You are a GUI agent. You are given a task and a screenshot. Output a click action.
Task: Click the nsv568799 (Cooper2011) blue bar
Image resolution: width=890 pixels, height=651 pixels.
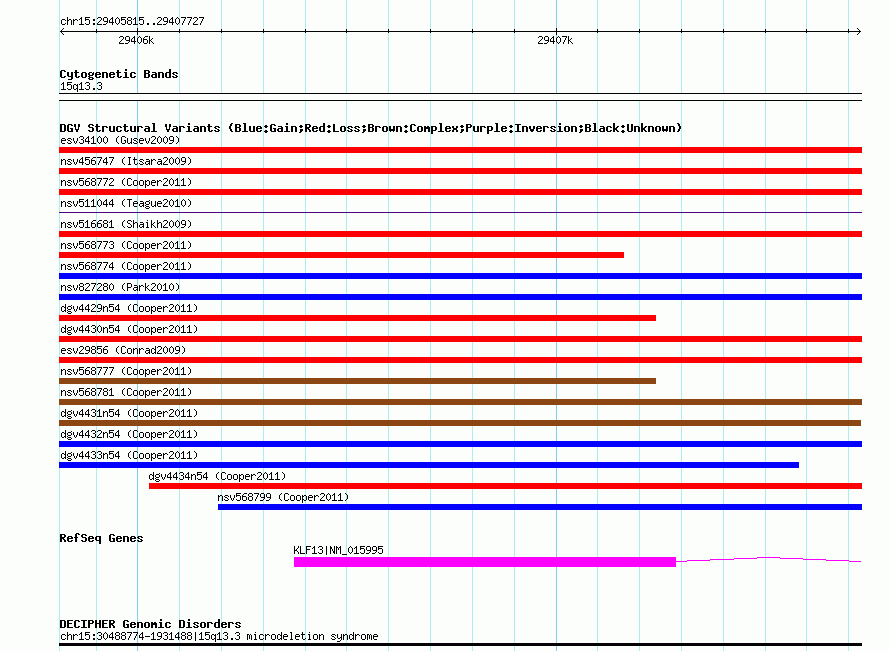click(x=540, y=507)
